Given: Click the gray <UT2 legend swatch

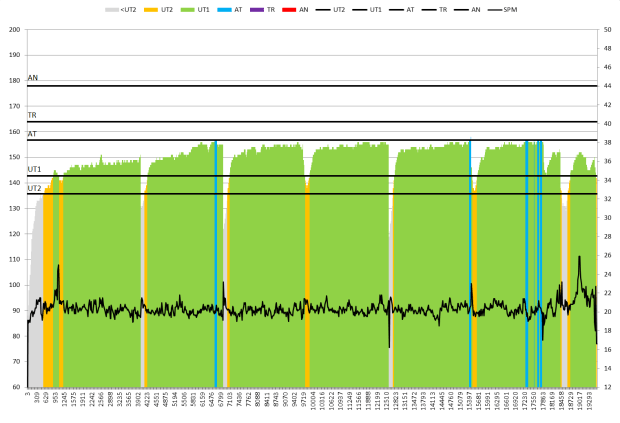Looking at the screenshot, I should 112,9.
